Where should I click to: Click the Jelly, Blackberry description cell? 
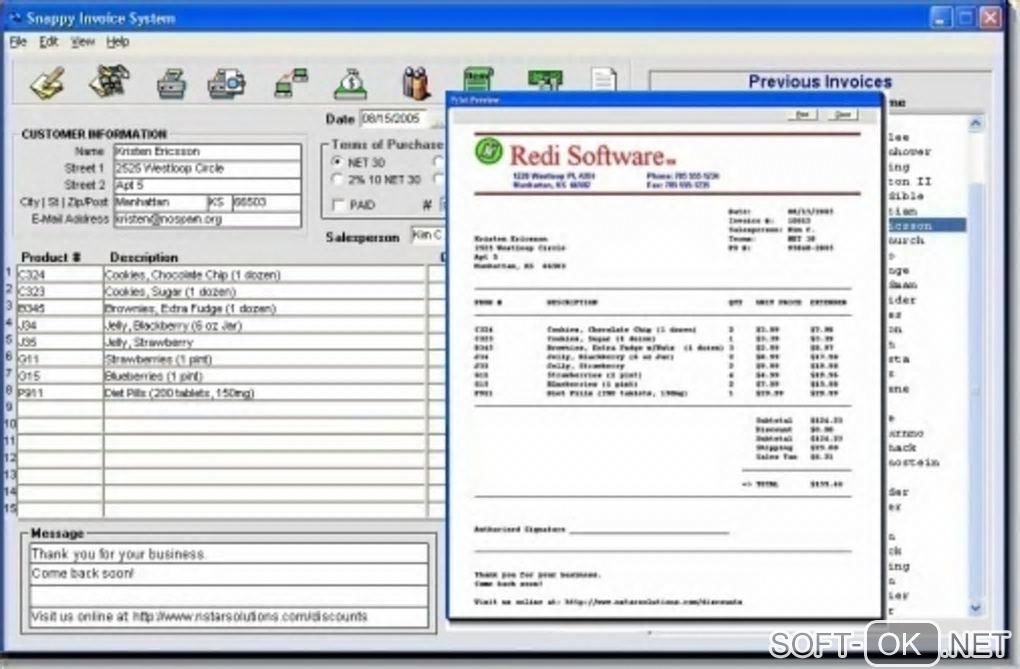tap(264, 325)
